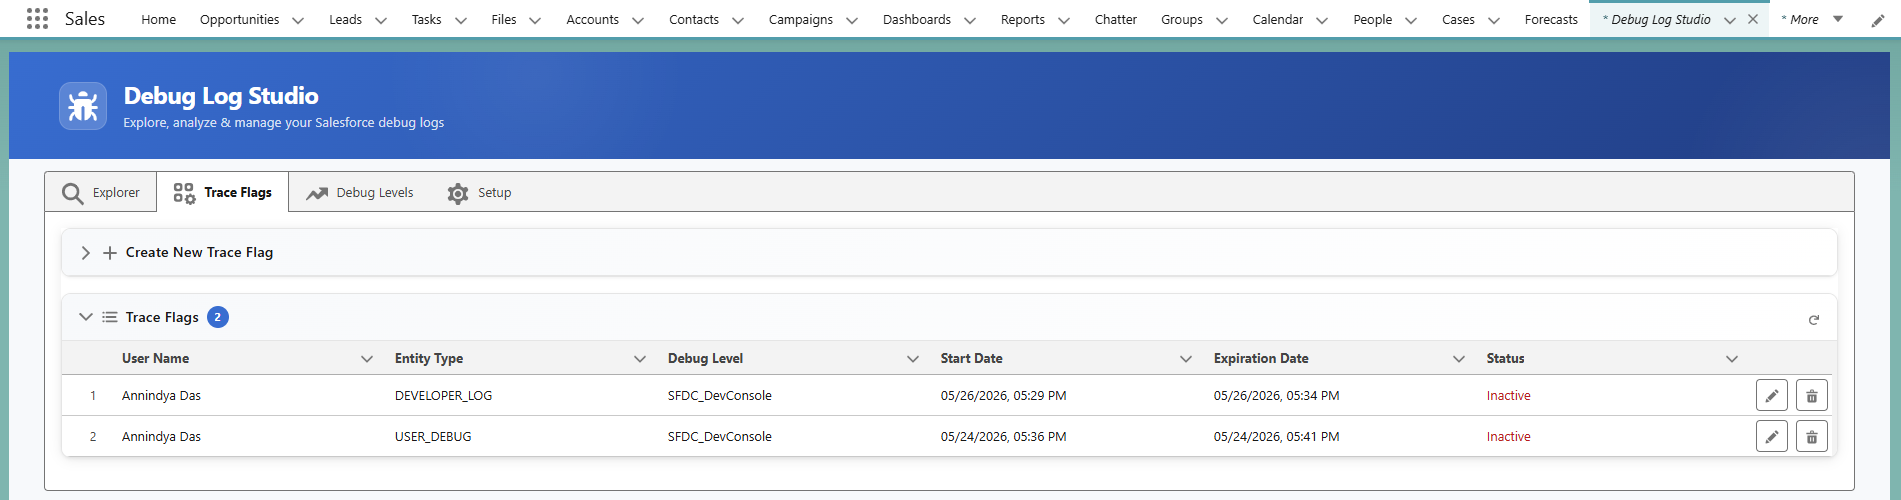The height and width of the screenshot is (500, 1901).
Task: Open the Start Date column menu chevron
Action: pos(1186,359)
